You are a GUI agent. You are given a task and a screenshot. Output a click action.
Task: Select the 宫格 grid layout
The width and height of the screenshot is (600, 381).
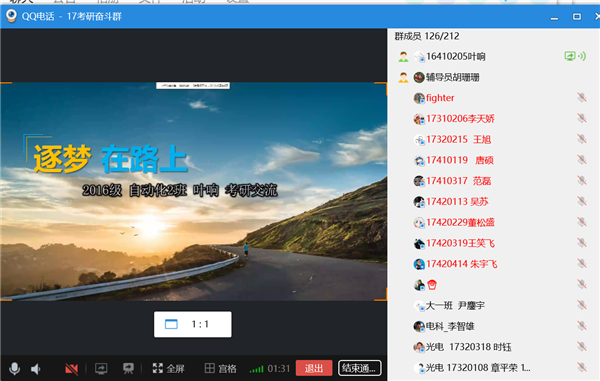click(220, 368)
